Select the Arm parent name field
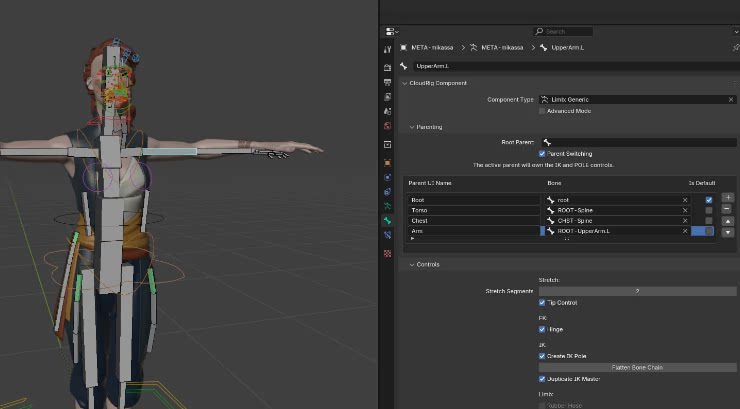Screen dimensions: 740x409 [473, 231]
